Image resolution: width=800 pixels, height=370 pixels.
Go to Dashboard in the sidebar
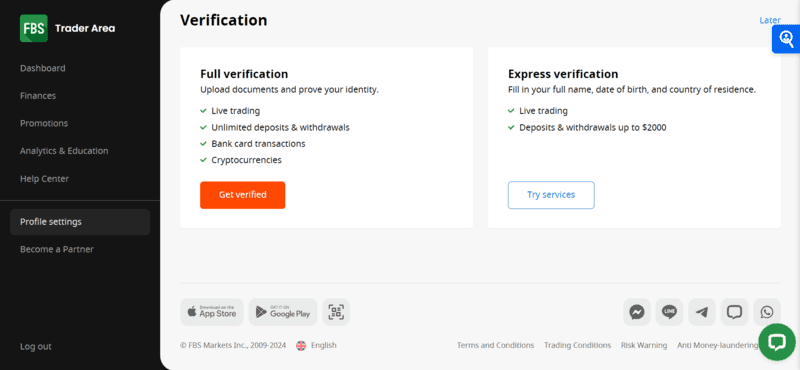click(x=43, y=68)
